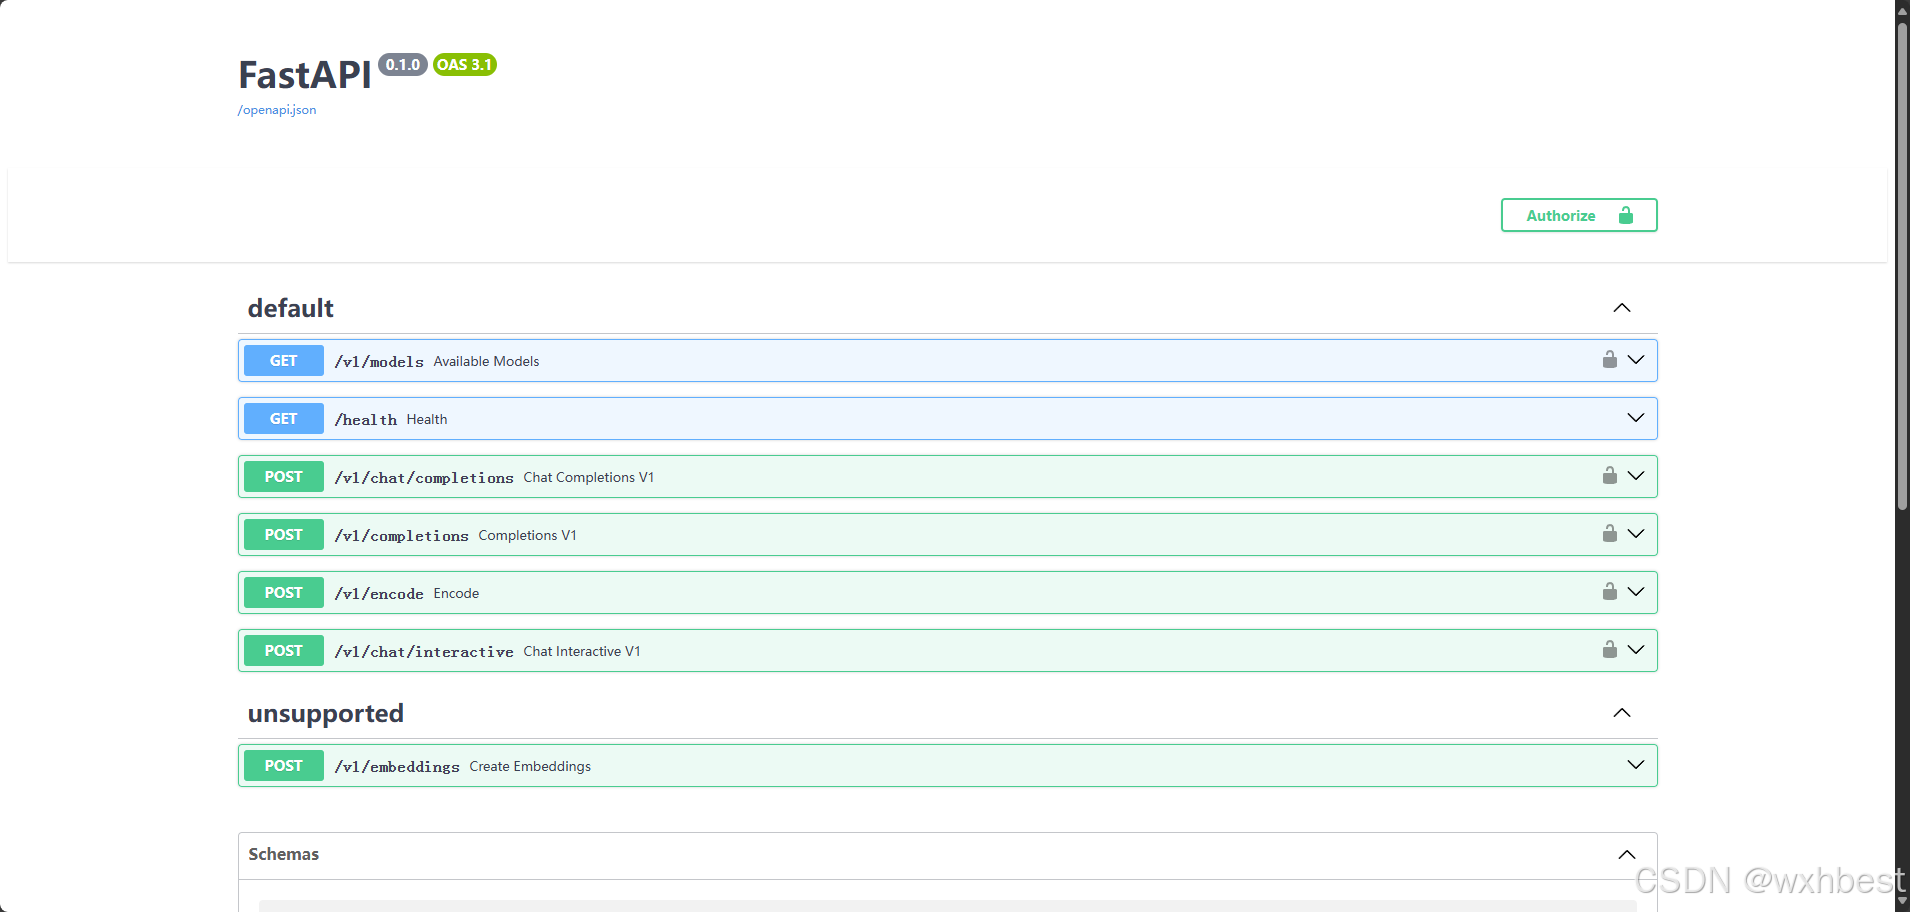The height and width of the screenshot is (912, 1910).
Task: Click the Chat Completions V1 description
Action: pyautogui.click(x=589, y=478)
